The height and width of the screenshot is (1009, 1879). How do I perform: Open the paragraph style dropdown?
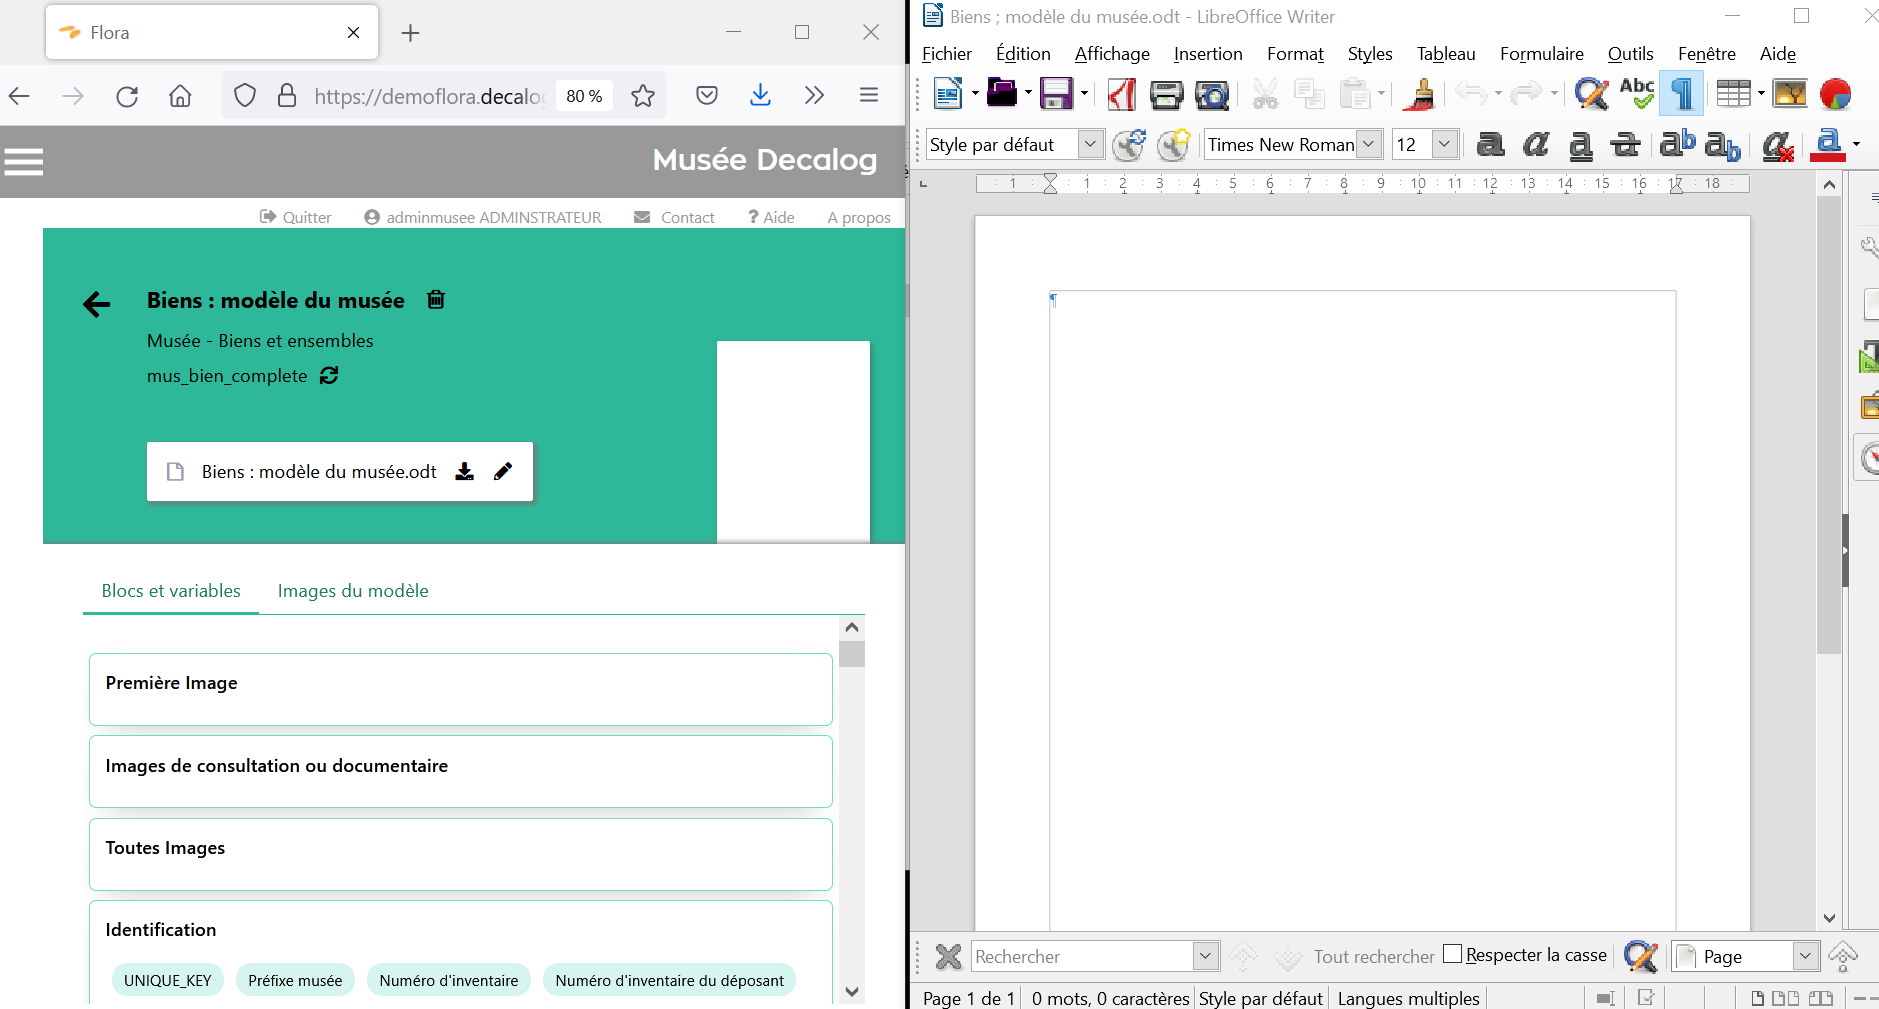(1090, 145)
